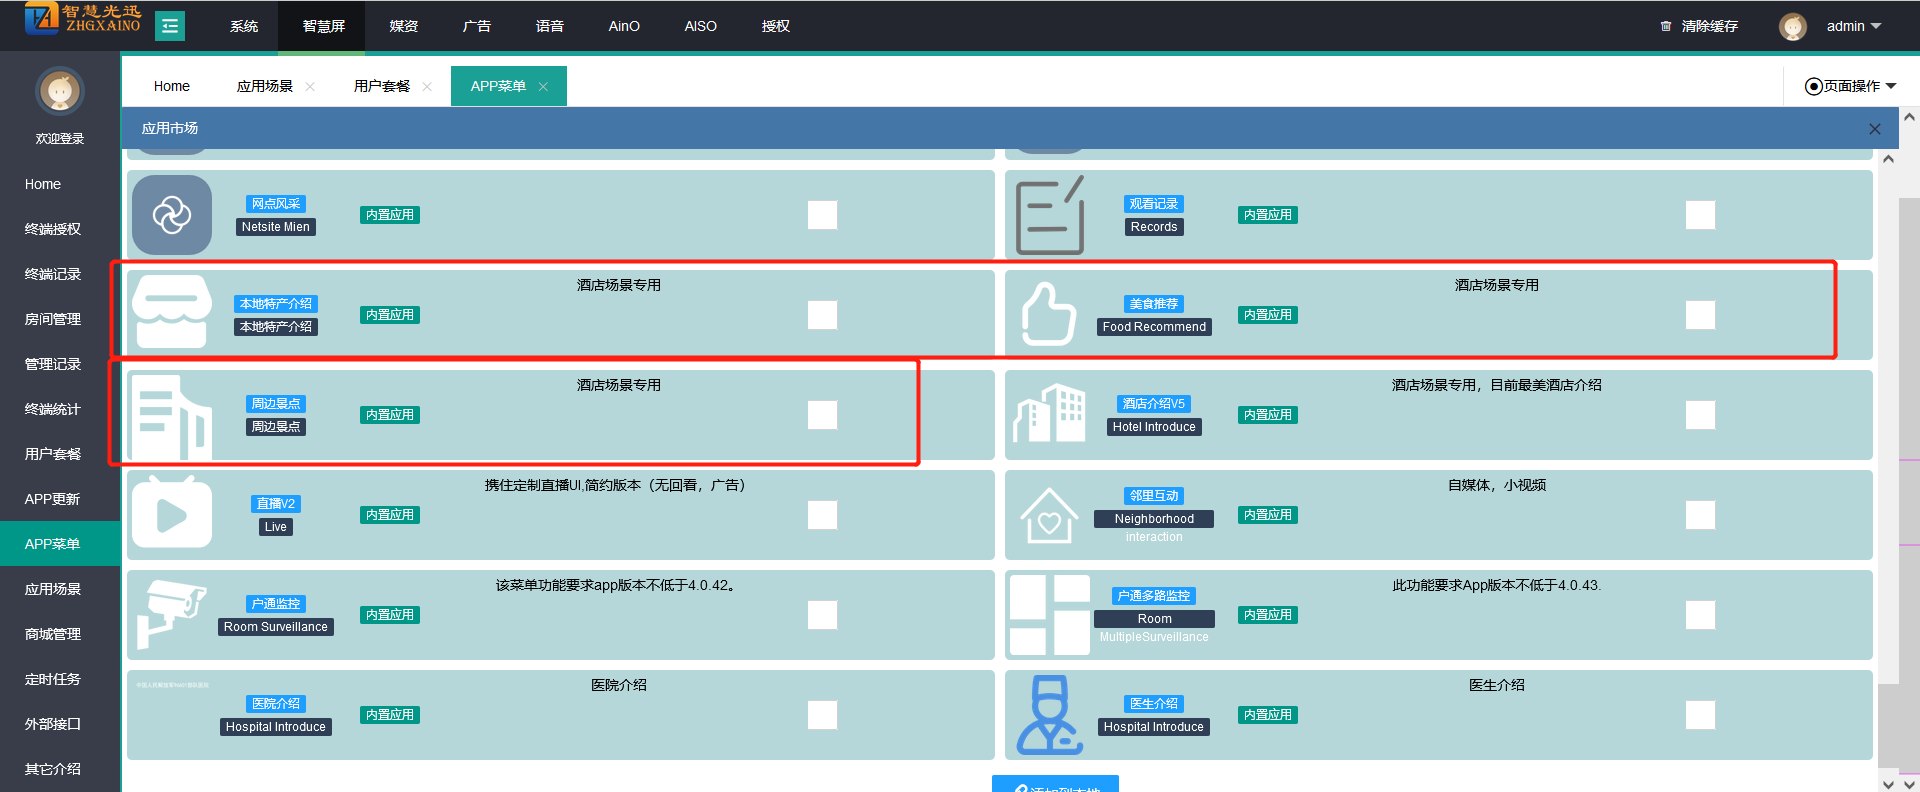Click the Live play-button TV icon

click(171, 514)
